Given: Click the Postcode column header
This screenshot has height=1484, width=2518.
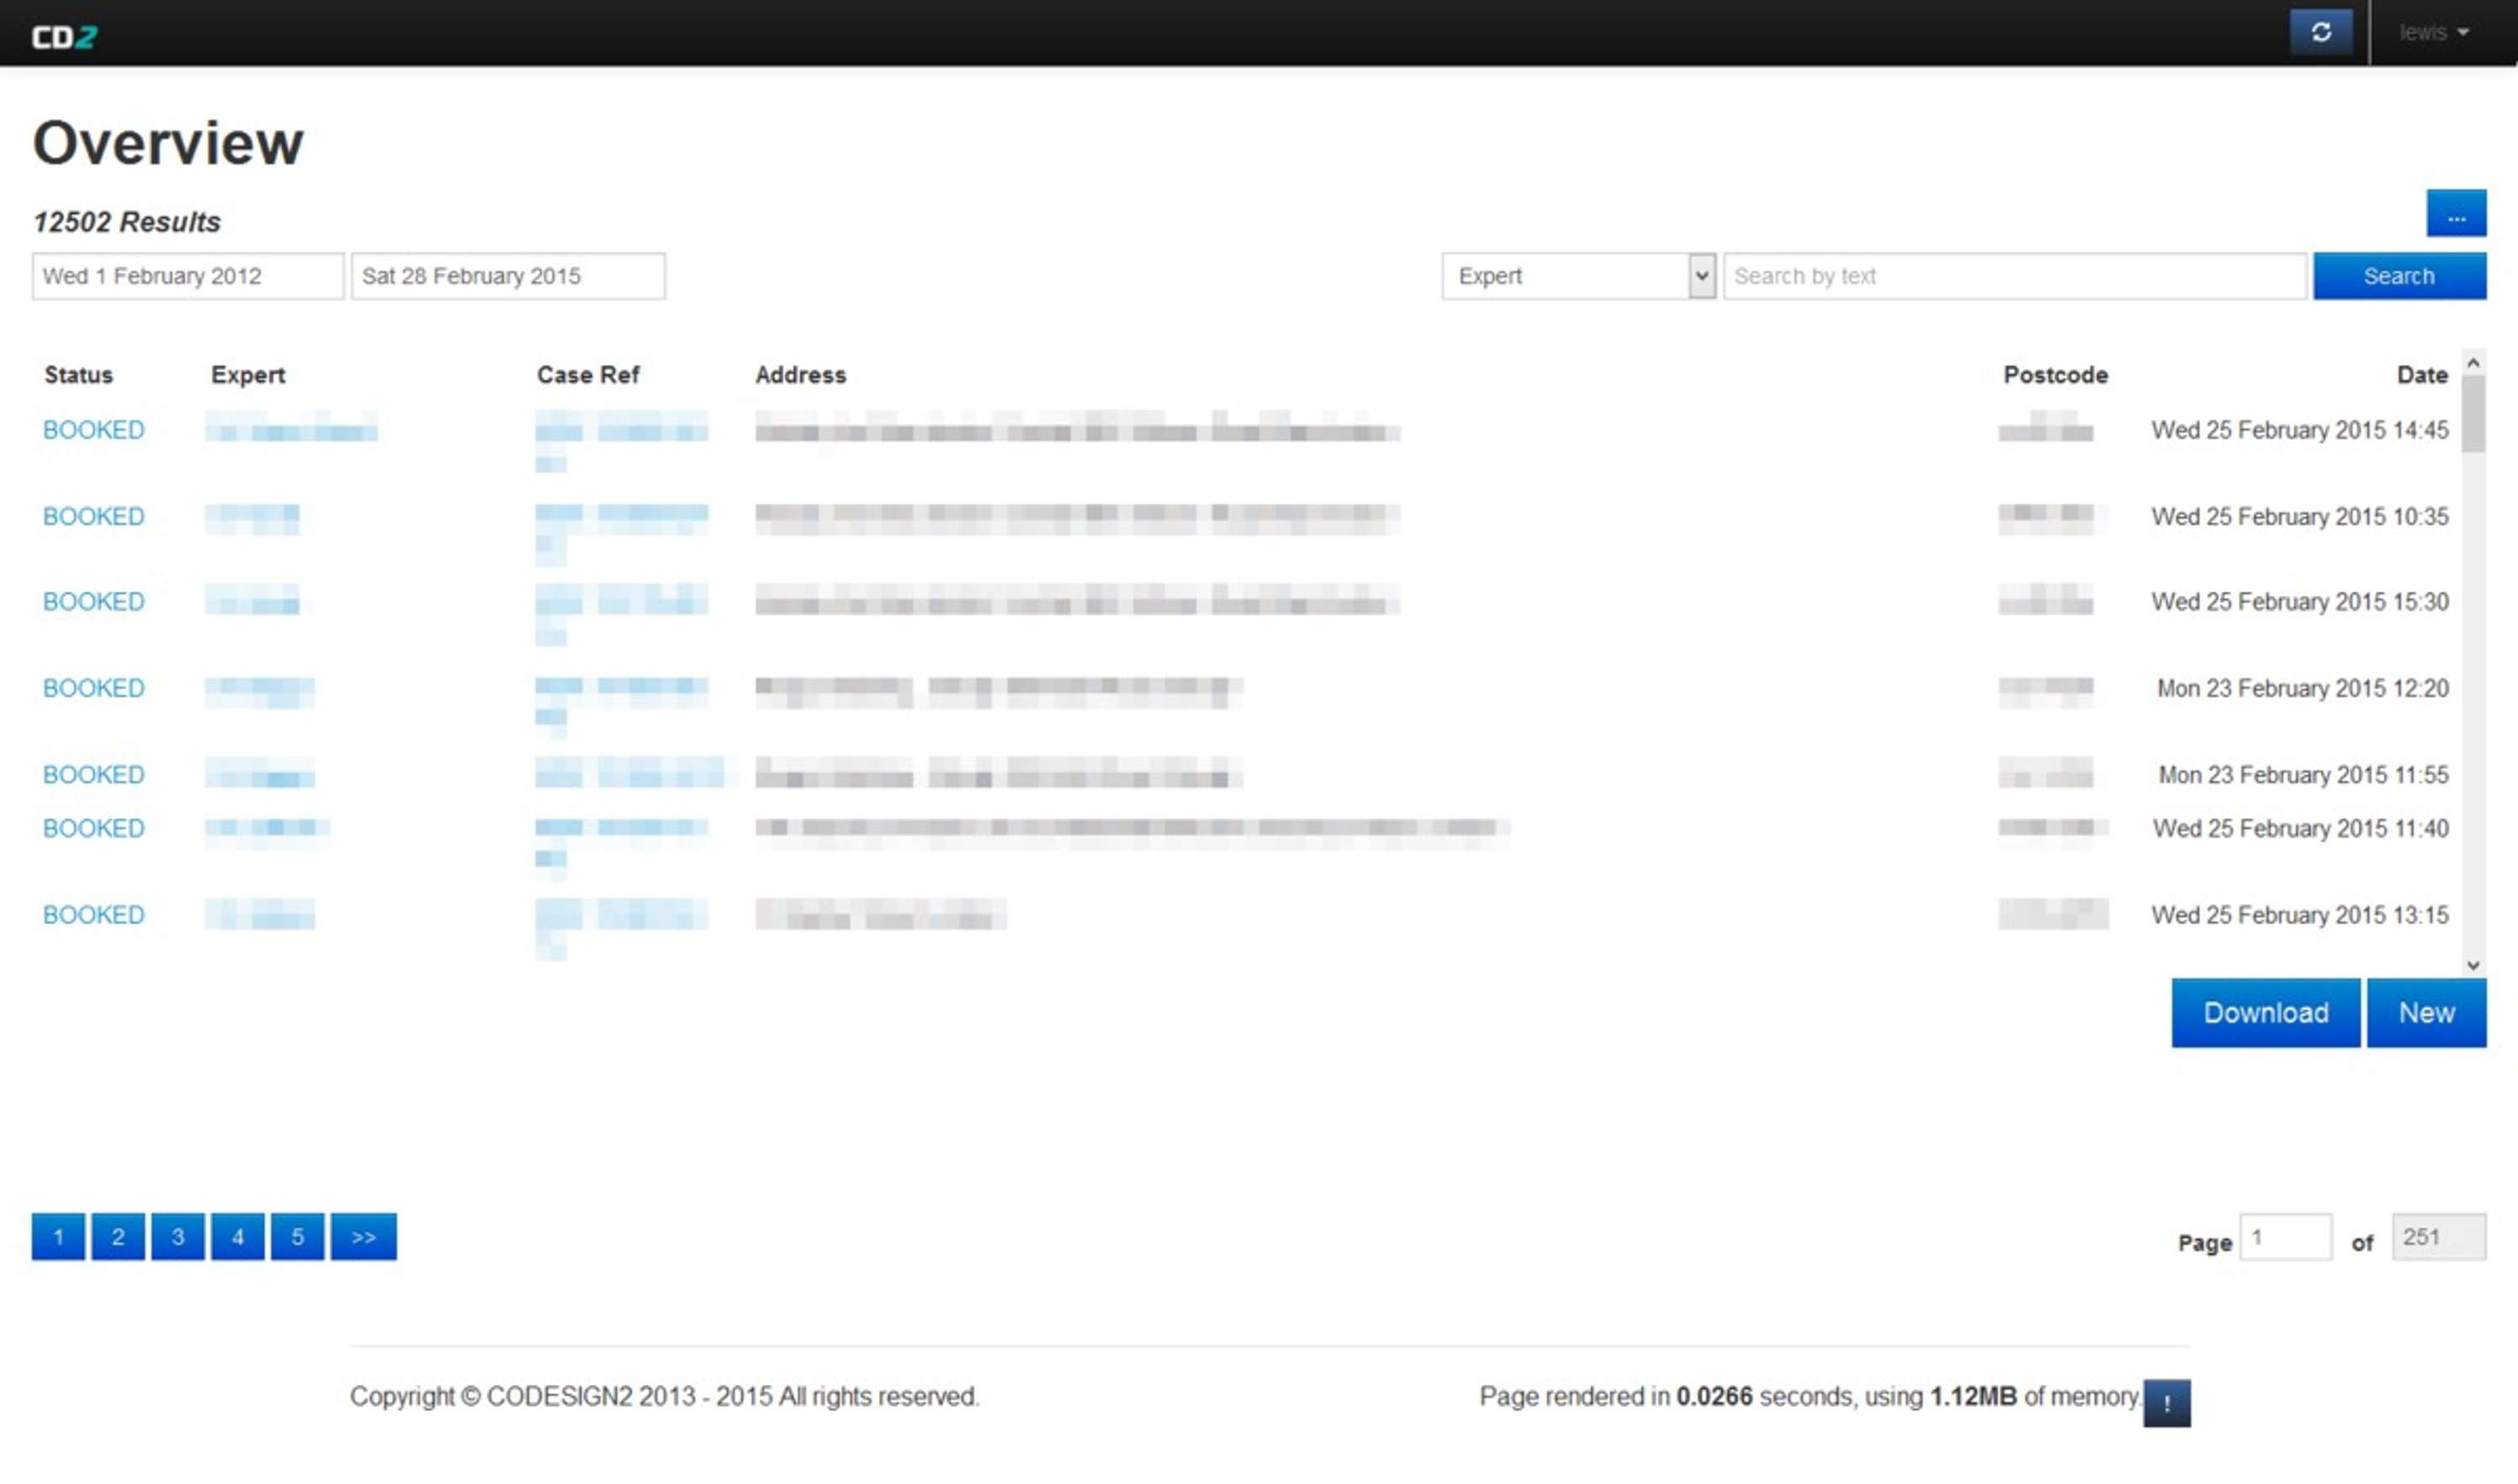Looking at the screenshot, I should 2055,375.
